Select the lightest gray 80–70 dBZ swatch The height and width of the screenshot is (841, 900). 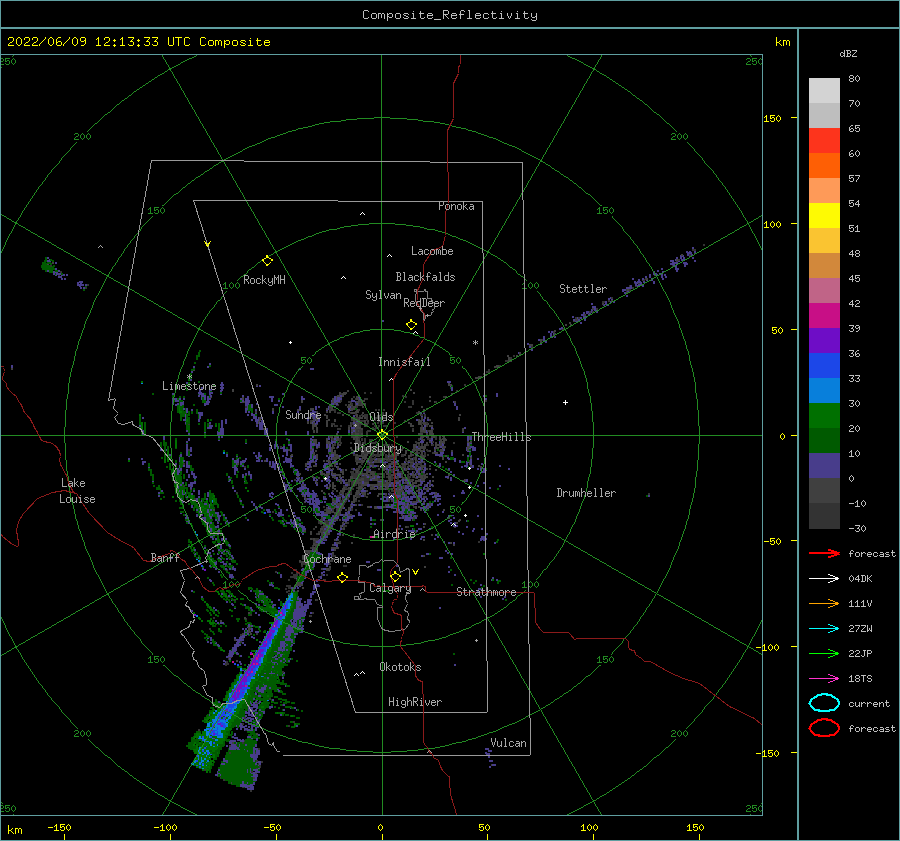point(824,91)
